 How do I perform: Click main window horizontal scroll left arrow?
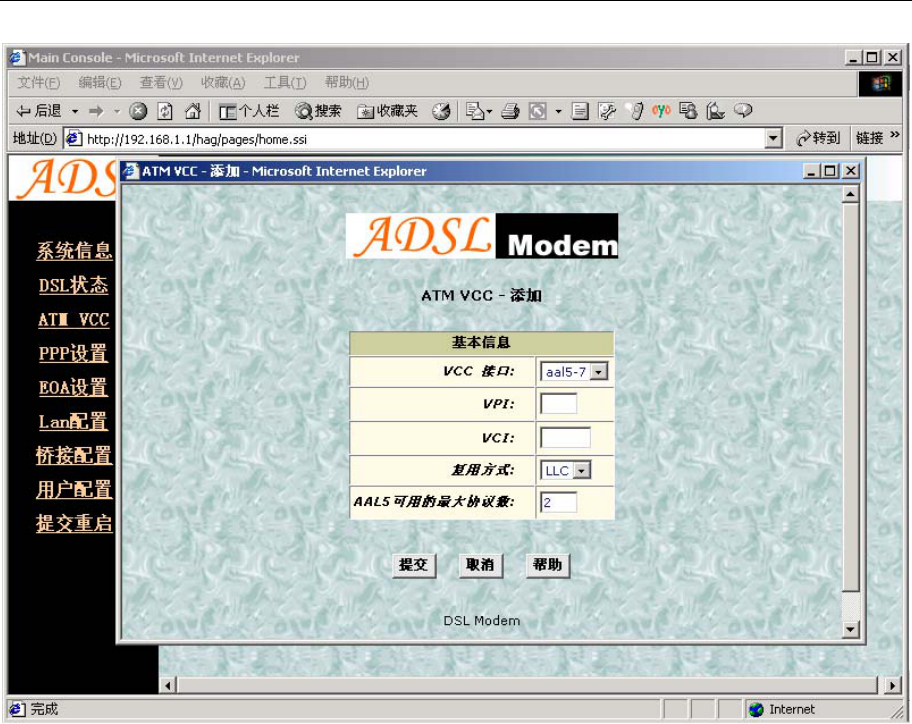tap(168, 686)
